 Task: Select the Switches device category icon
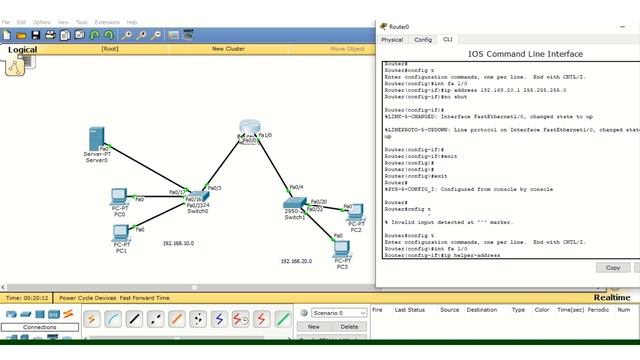tap(25, 314)
